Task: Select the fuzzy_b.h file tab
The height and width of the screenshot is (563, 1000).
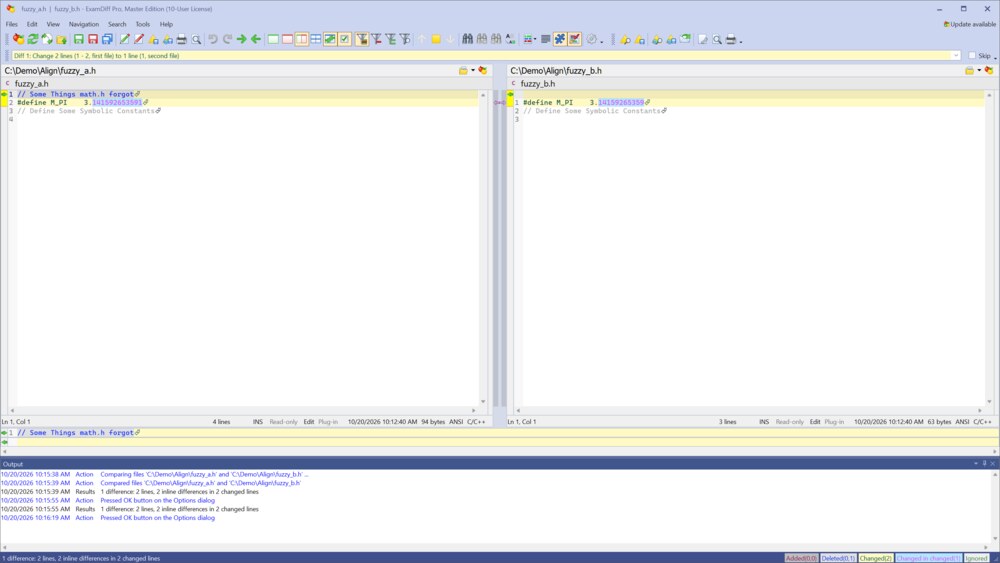Action: [538, 84]
